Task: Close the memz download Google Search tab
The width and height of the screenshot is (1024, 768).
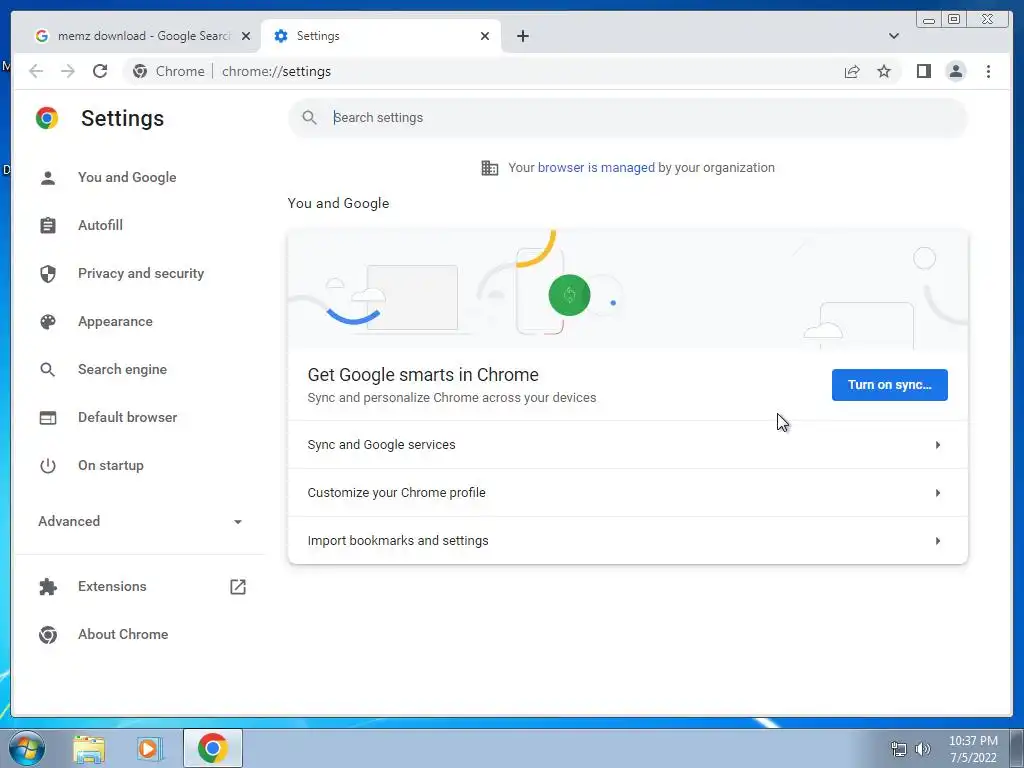Action: (x=246, y=36)
